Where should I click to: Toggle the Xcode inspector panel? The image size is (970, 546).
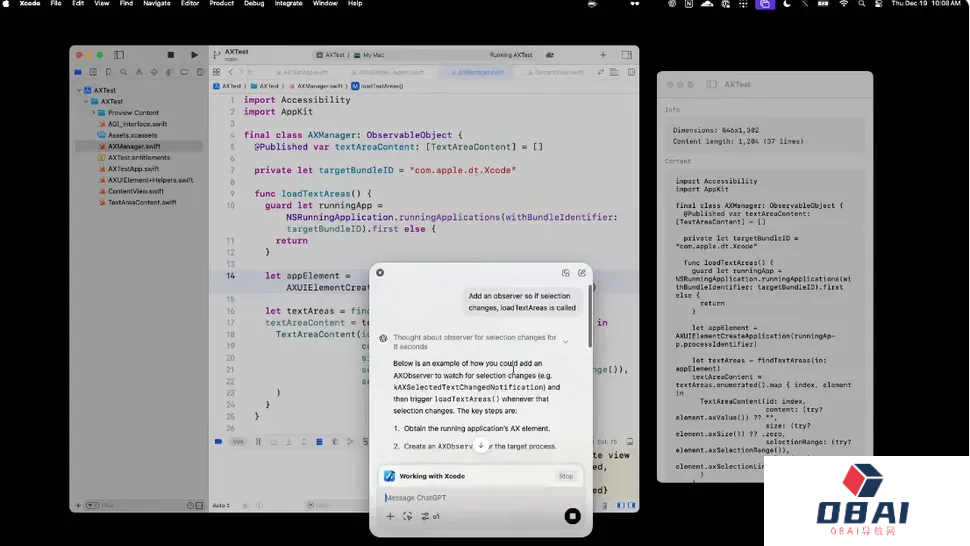click(x=627, y=55)
